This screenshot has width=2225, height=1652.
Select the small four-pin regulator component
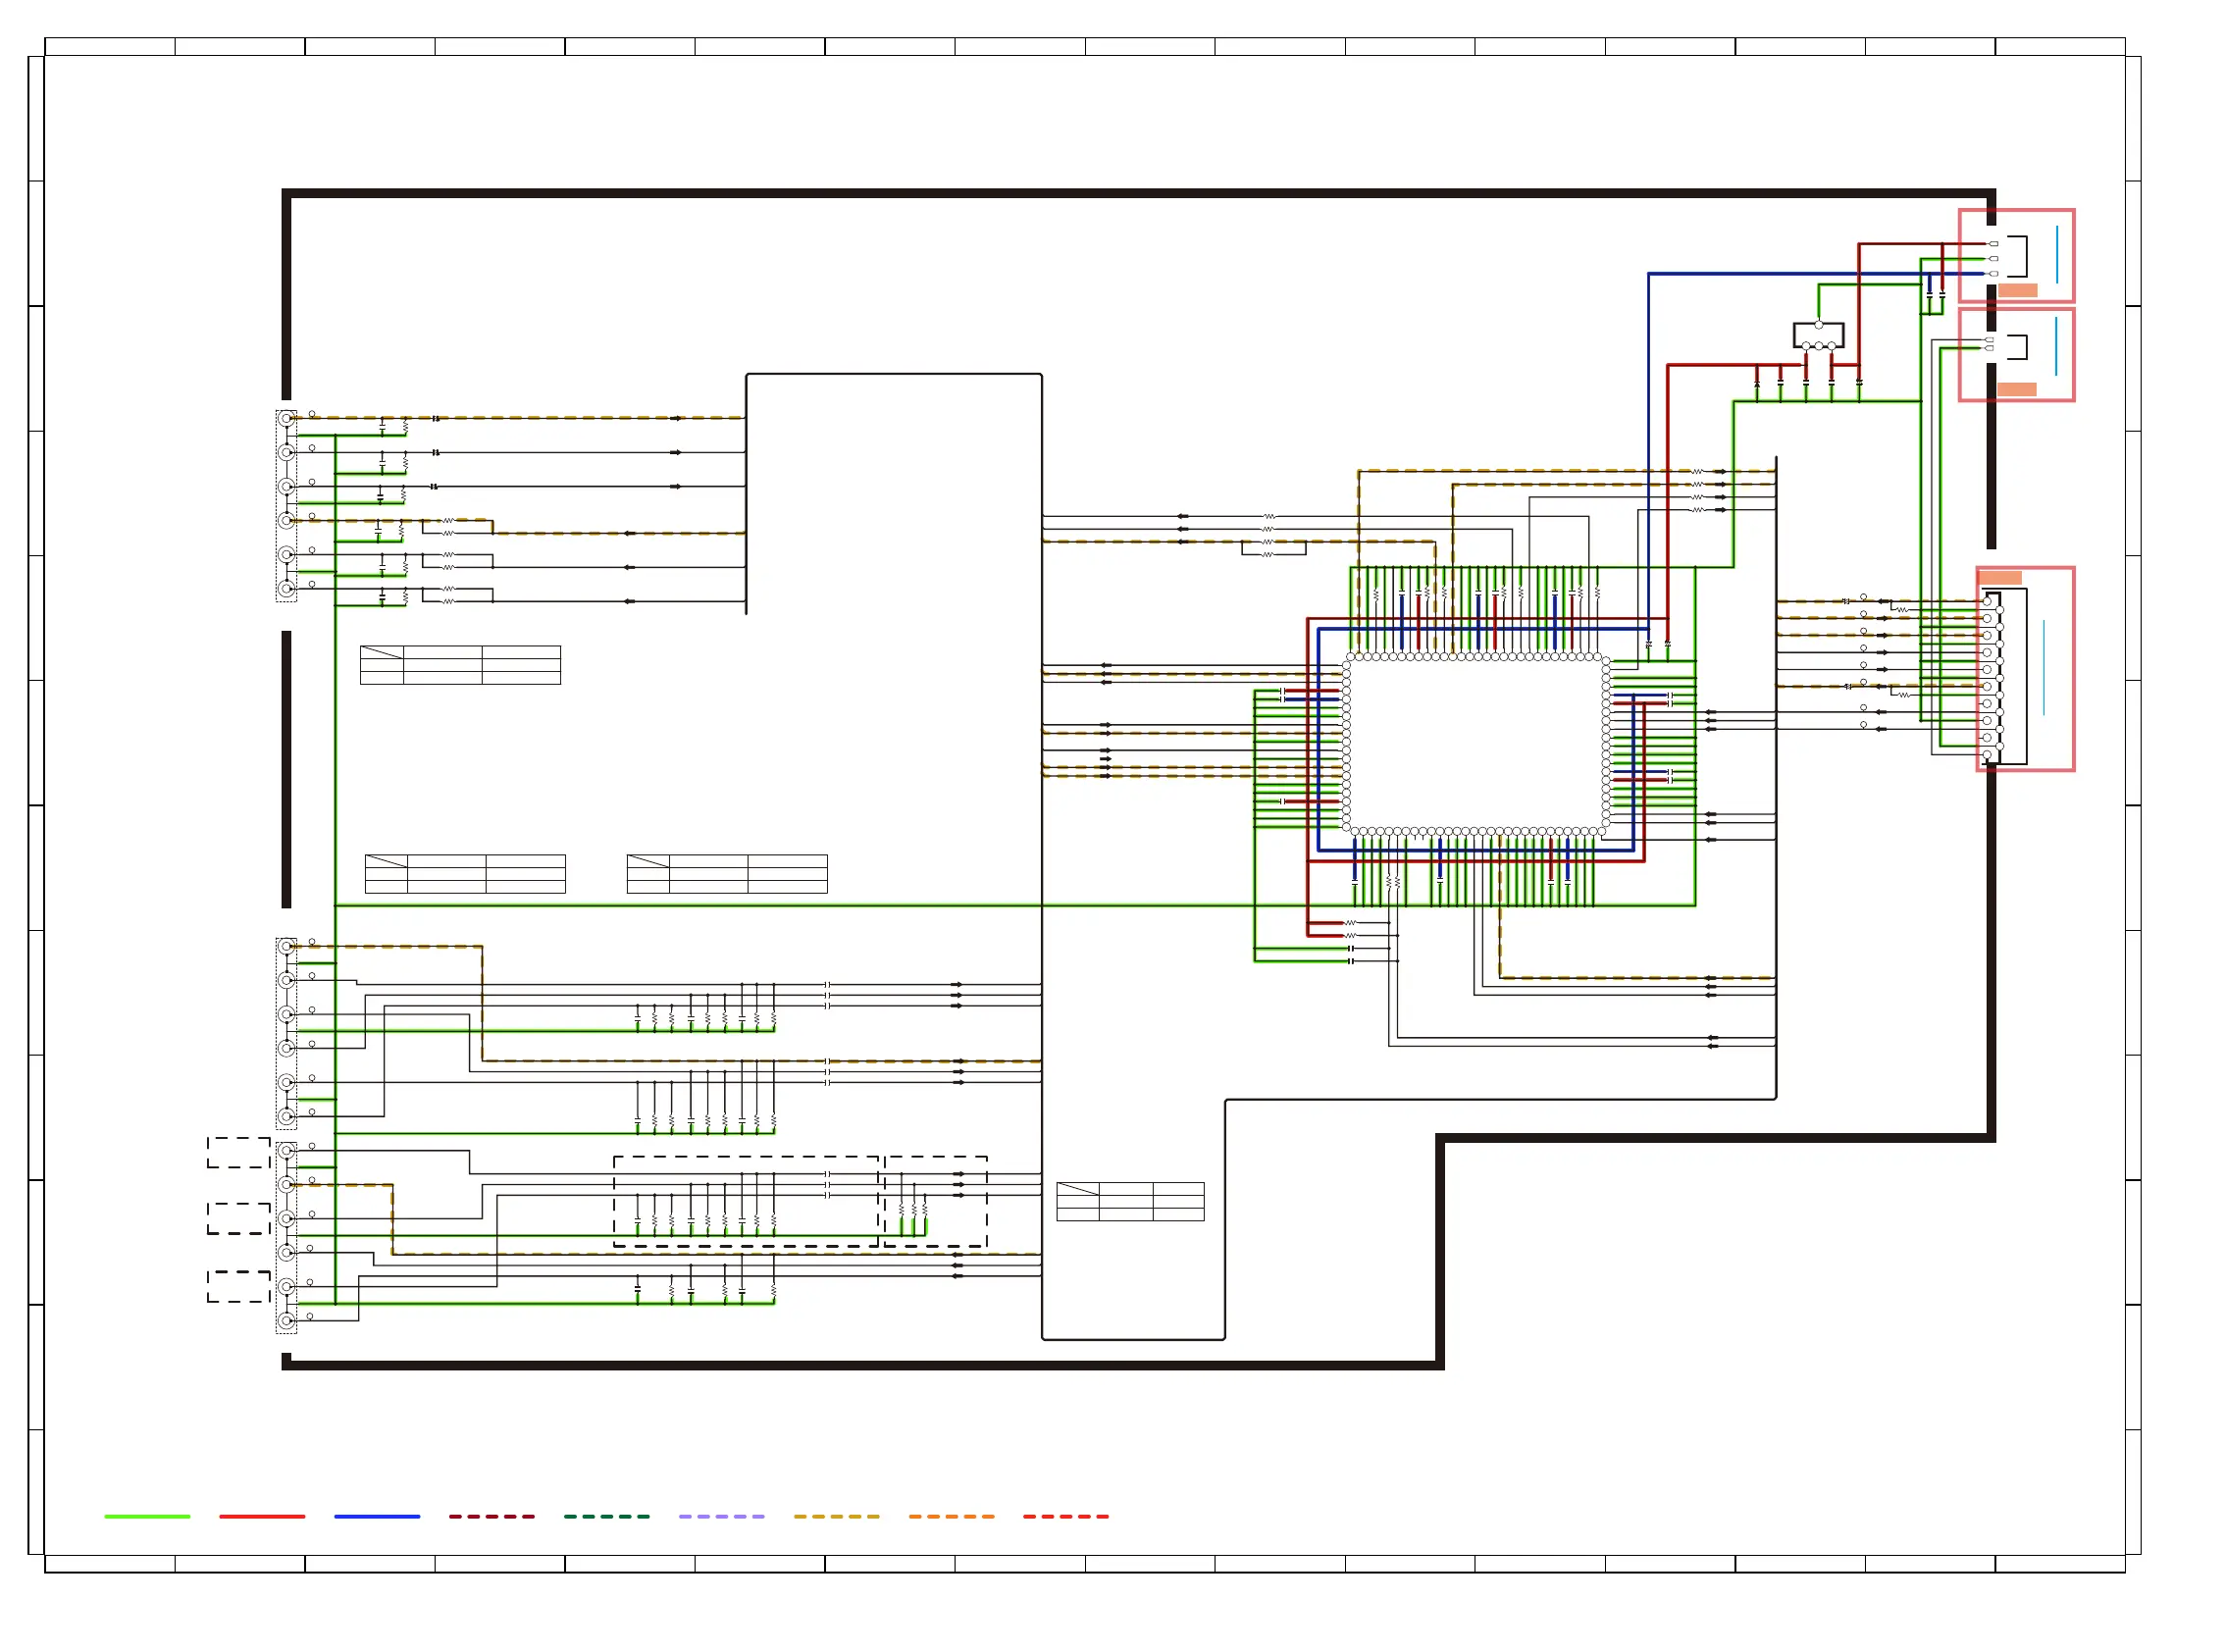(1818, 334)
